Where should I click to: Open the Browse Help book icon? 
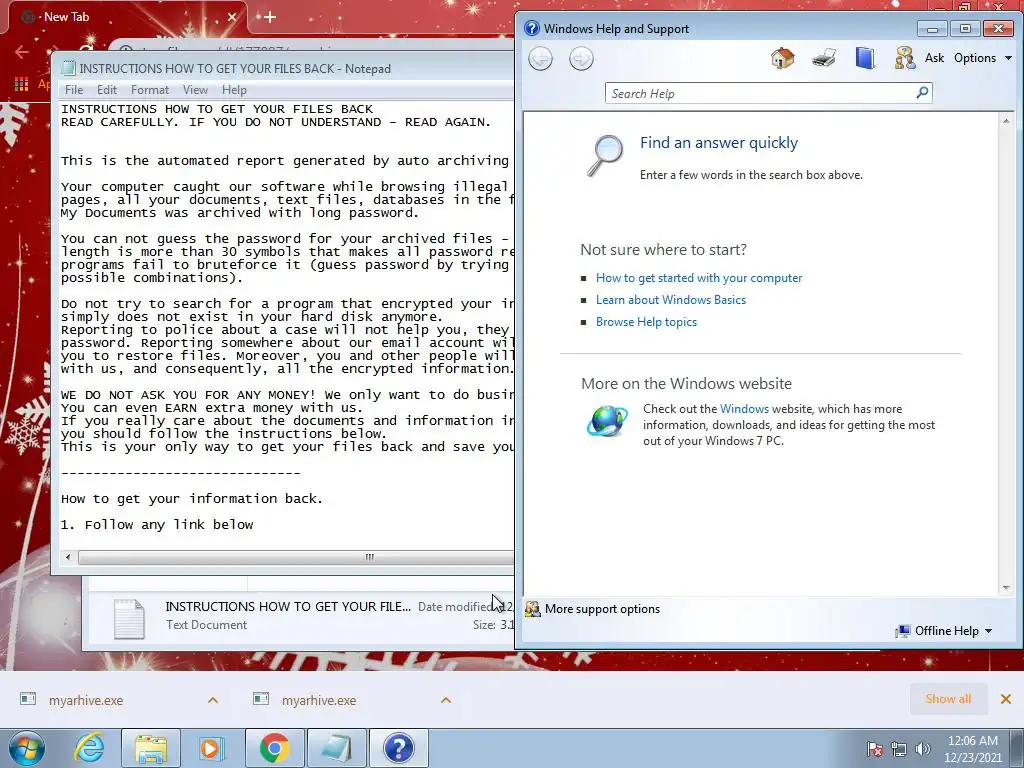(865, 58)
